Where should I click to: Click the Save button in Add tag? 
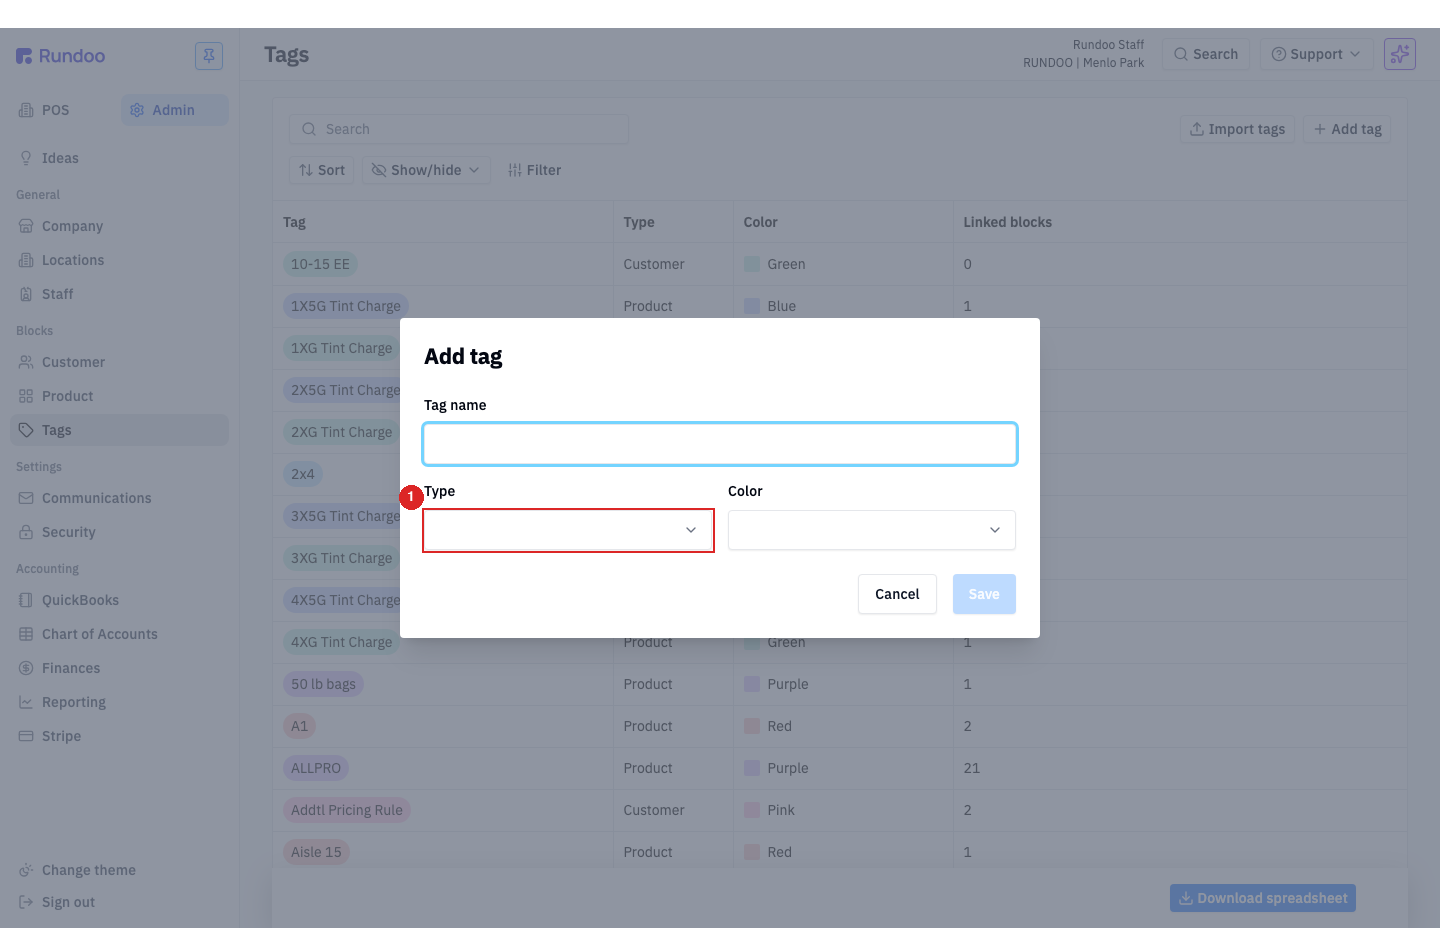pyautogui.click(x=984, y=594)
